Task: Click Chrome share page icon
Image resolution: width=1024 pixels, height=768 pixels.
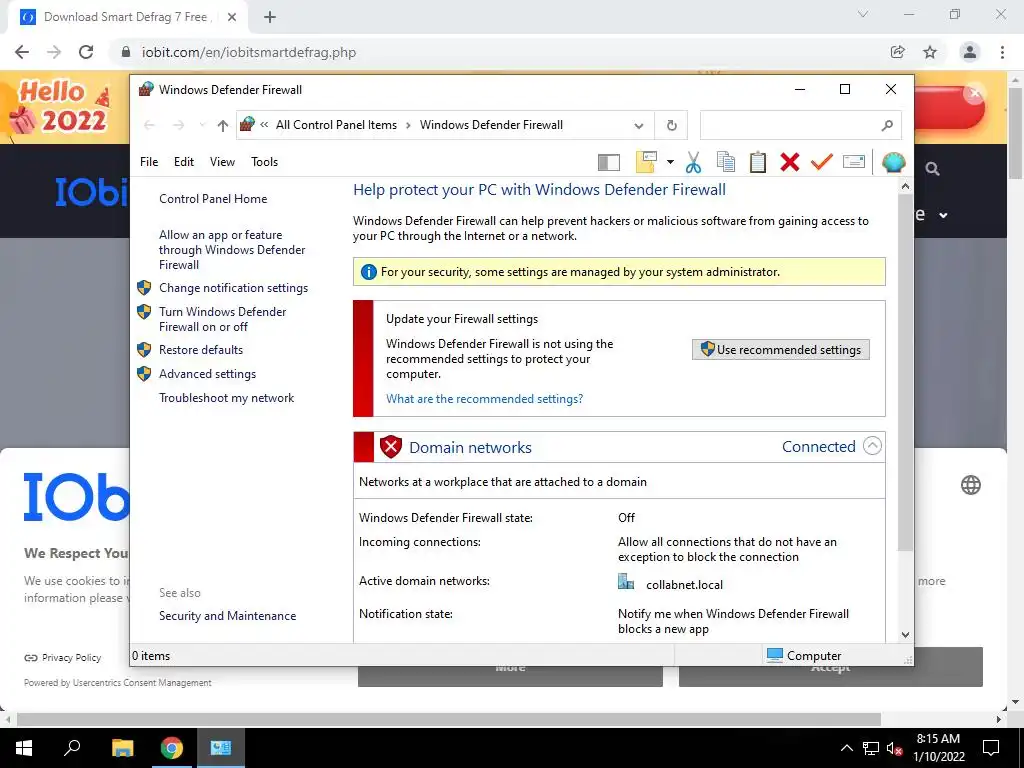Action: pyautogui.click(x=898, y=52)
